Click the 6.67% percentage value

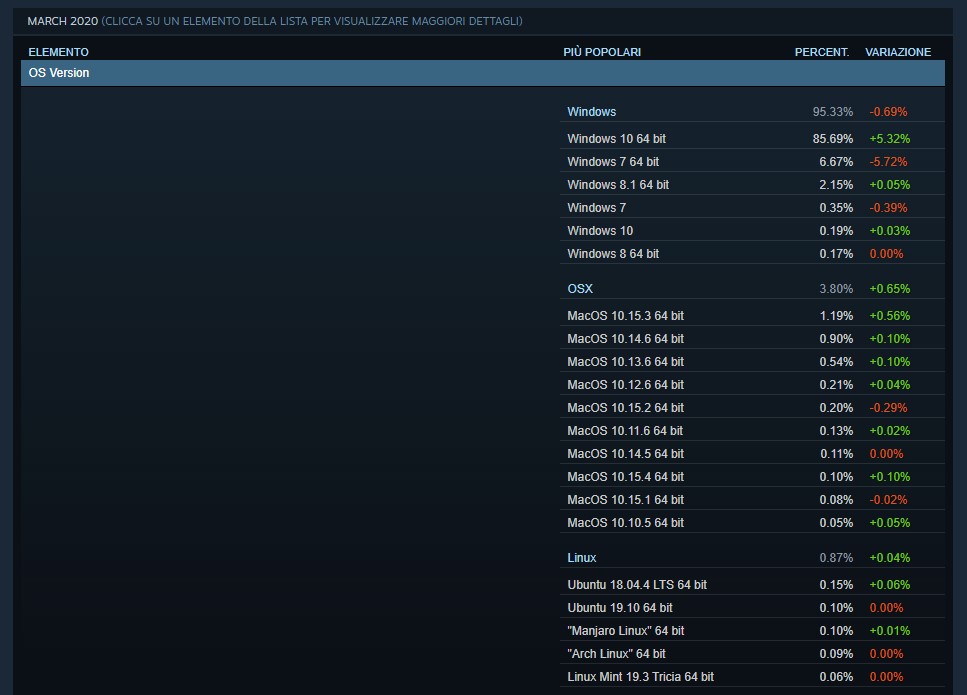coord(836,162)
